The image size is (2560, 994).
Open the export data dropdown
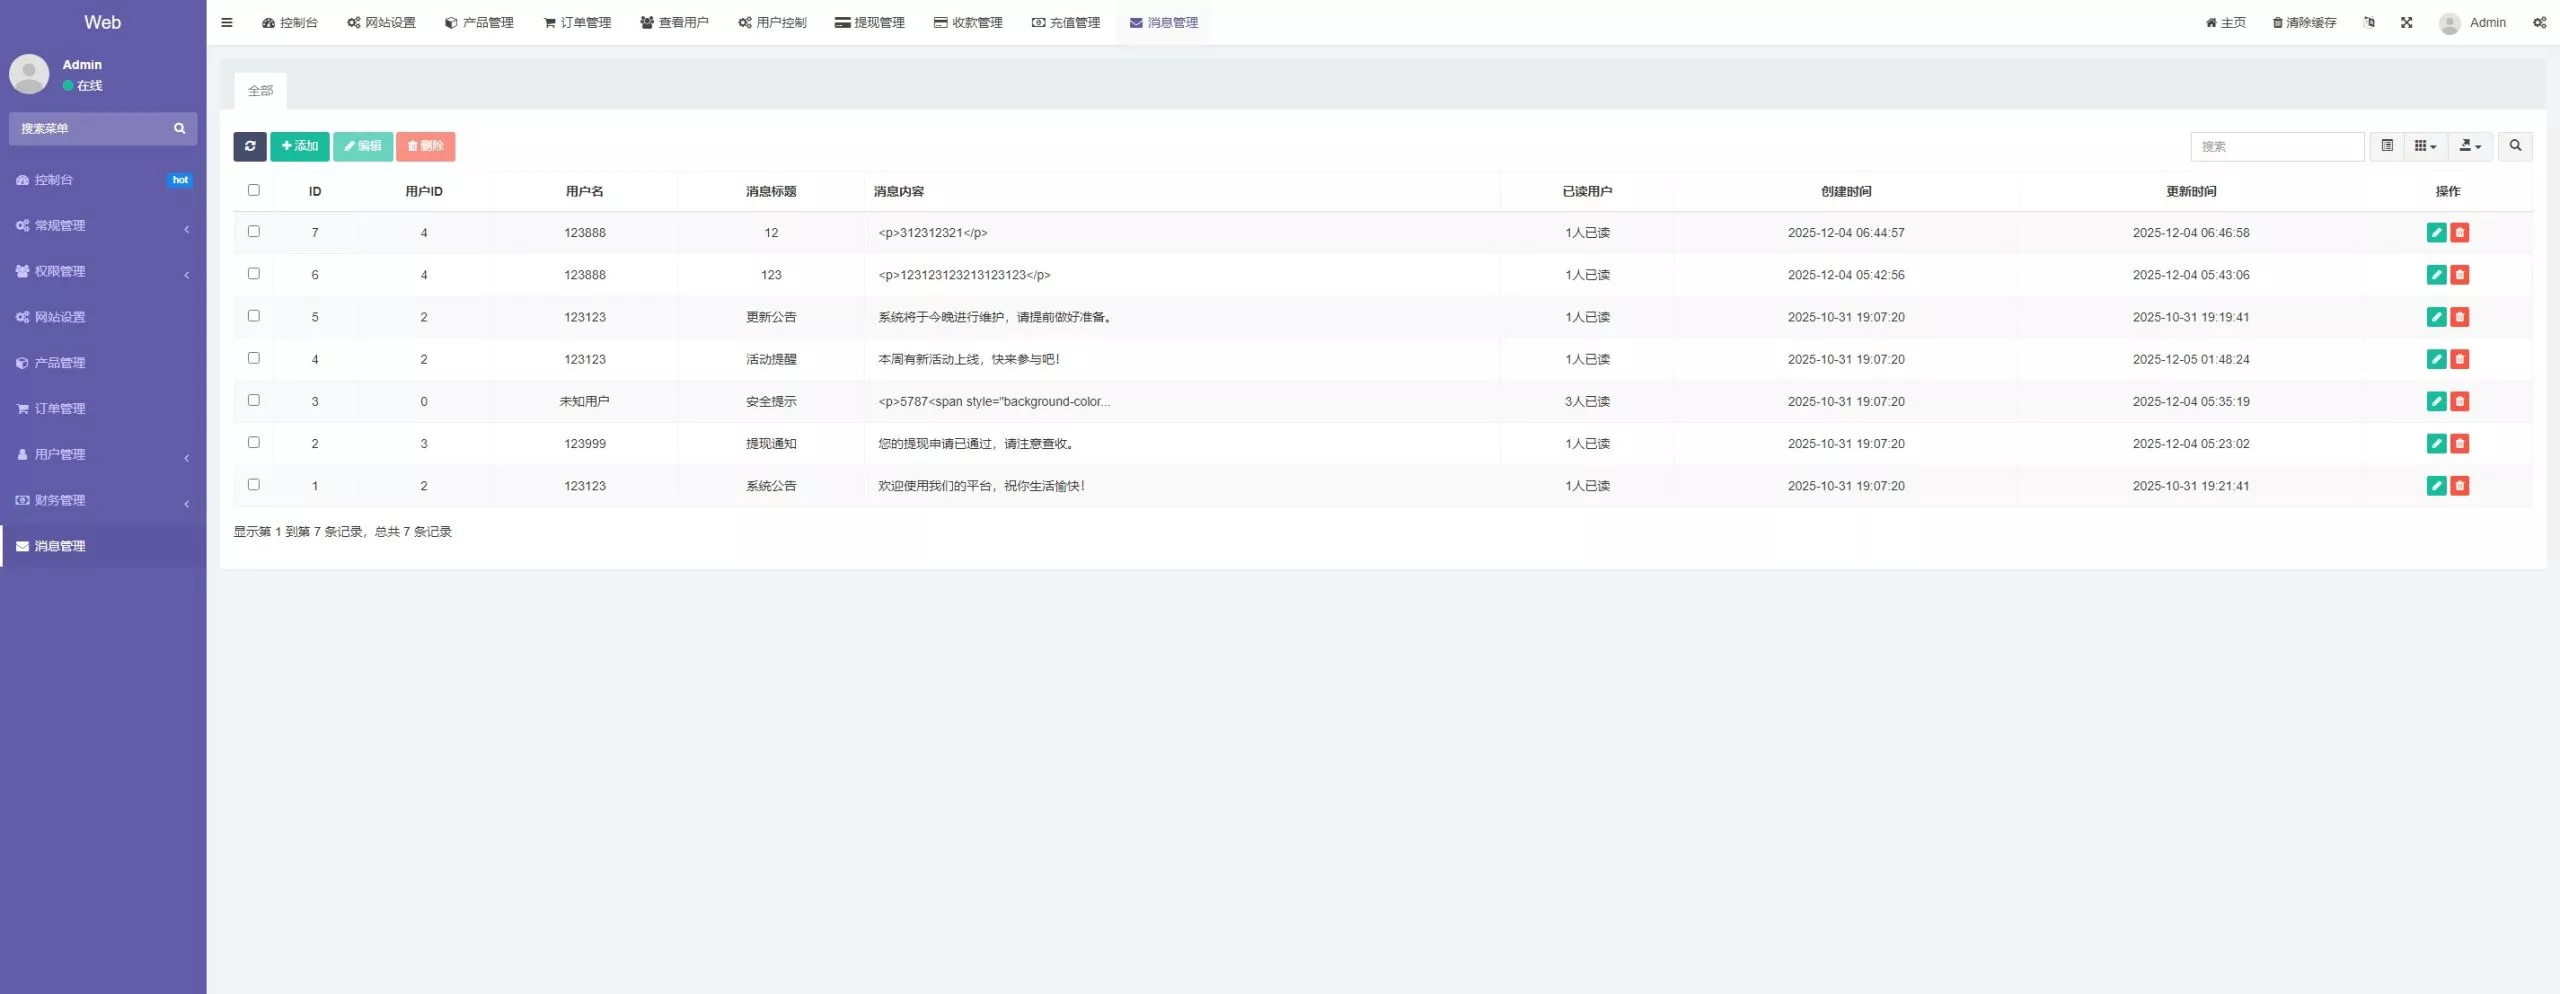[2470, 146]
